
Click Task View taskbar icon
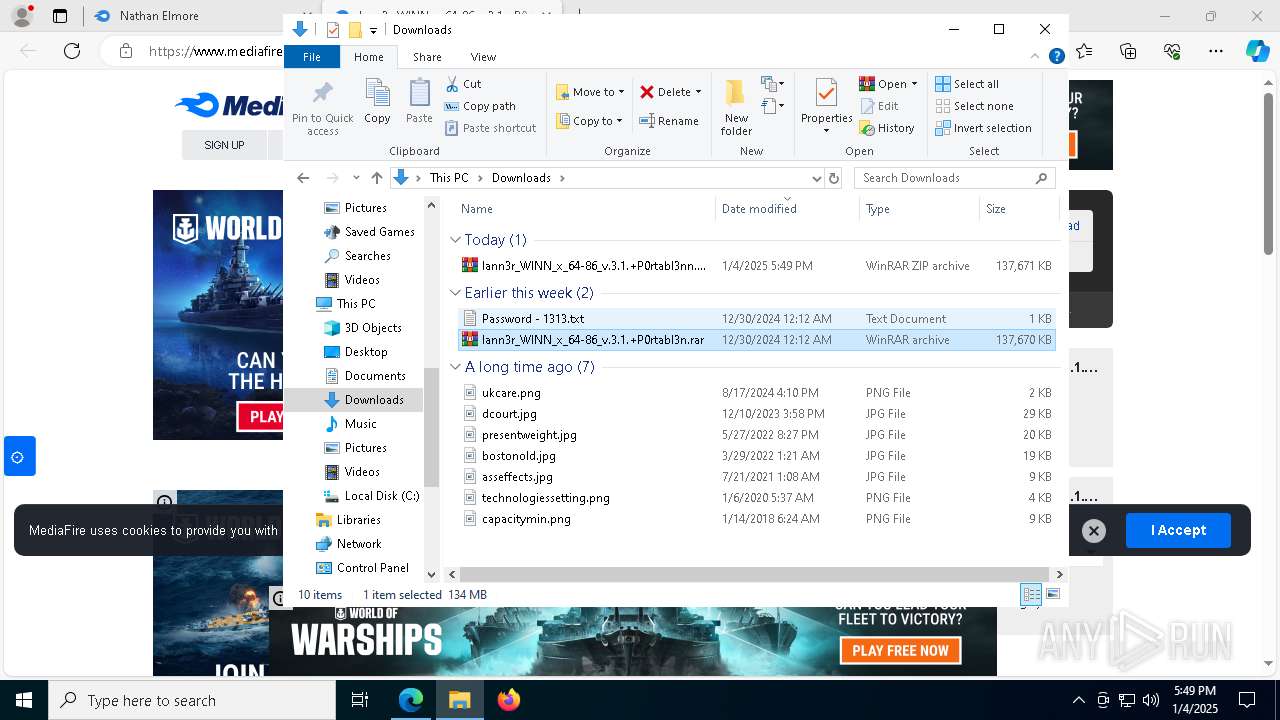click(360, 700)
